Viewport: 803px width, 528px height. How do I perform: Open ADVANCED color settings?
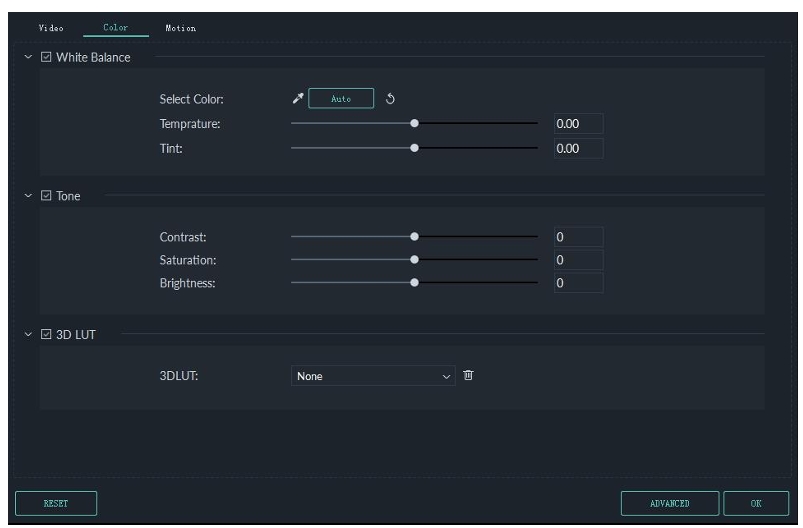point(670,503)
